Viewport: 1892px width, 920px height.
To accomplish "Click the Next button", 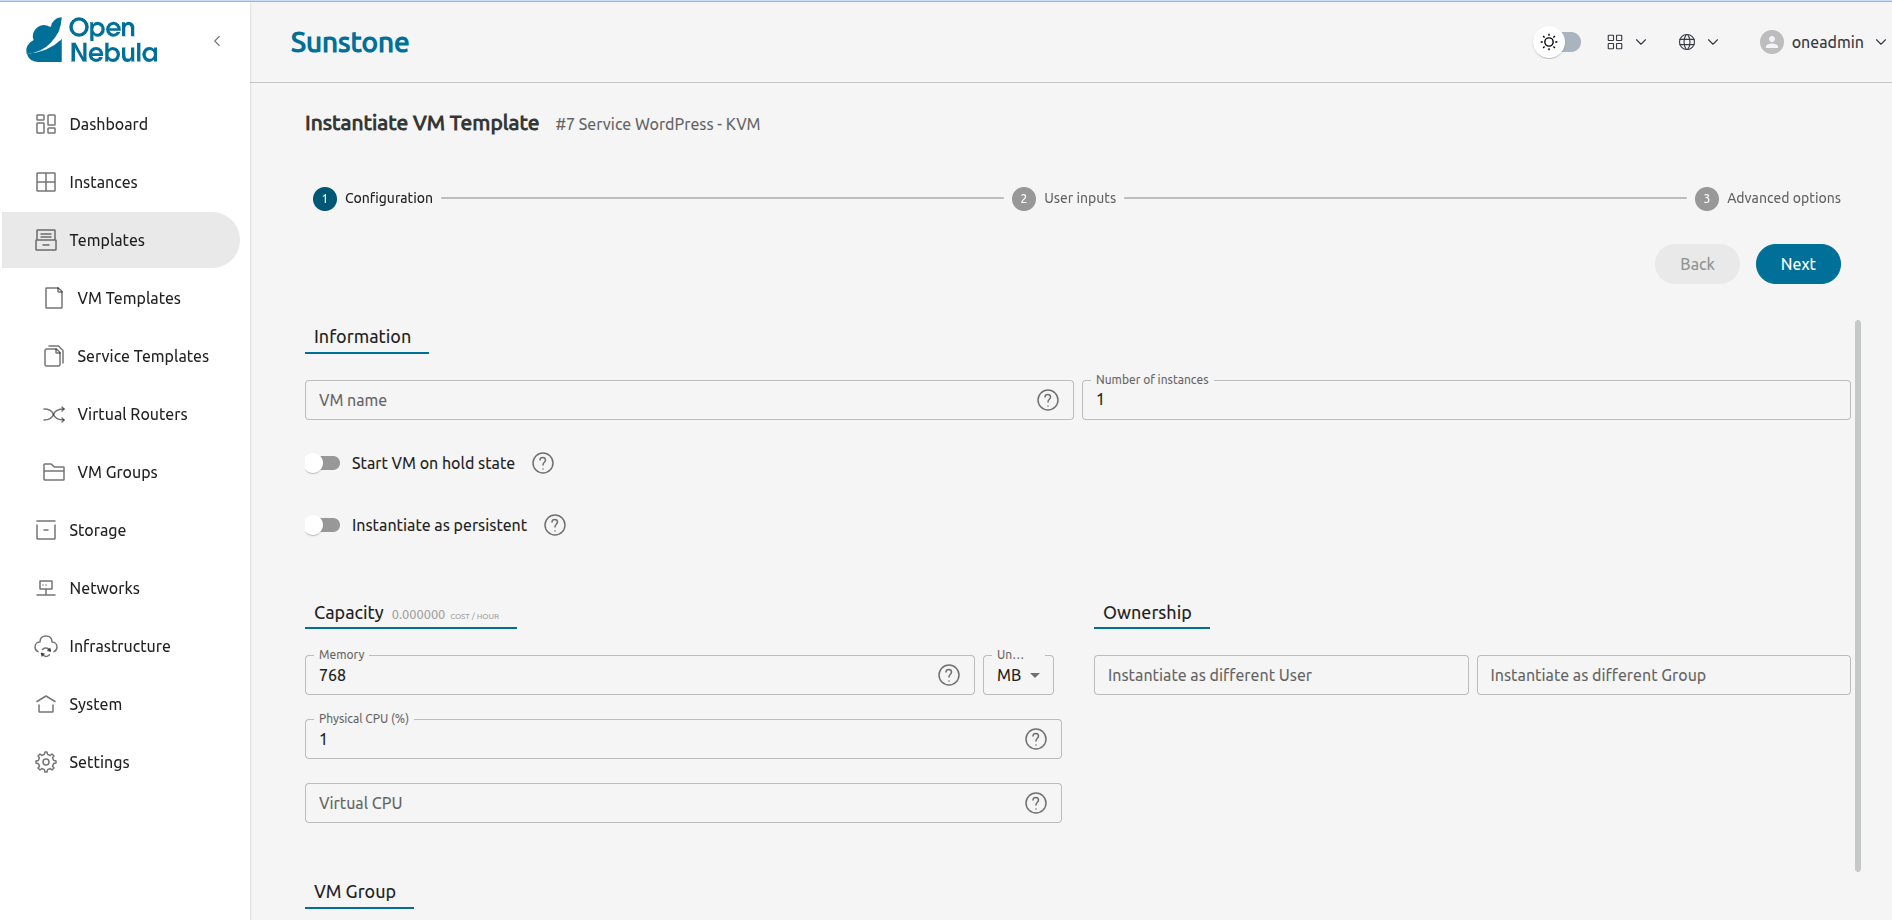I will (x=1797, y=264).
